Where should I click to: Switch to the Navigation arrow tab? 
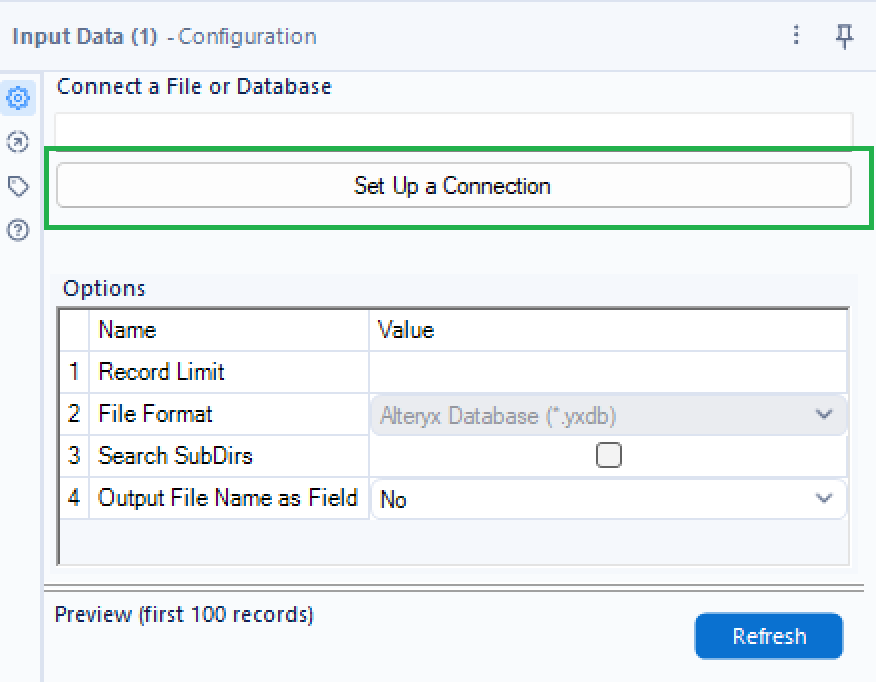[x=18, y=142]
